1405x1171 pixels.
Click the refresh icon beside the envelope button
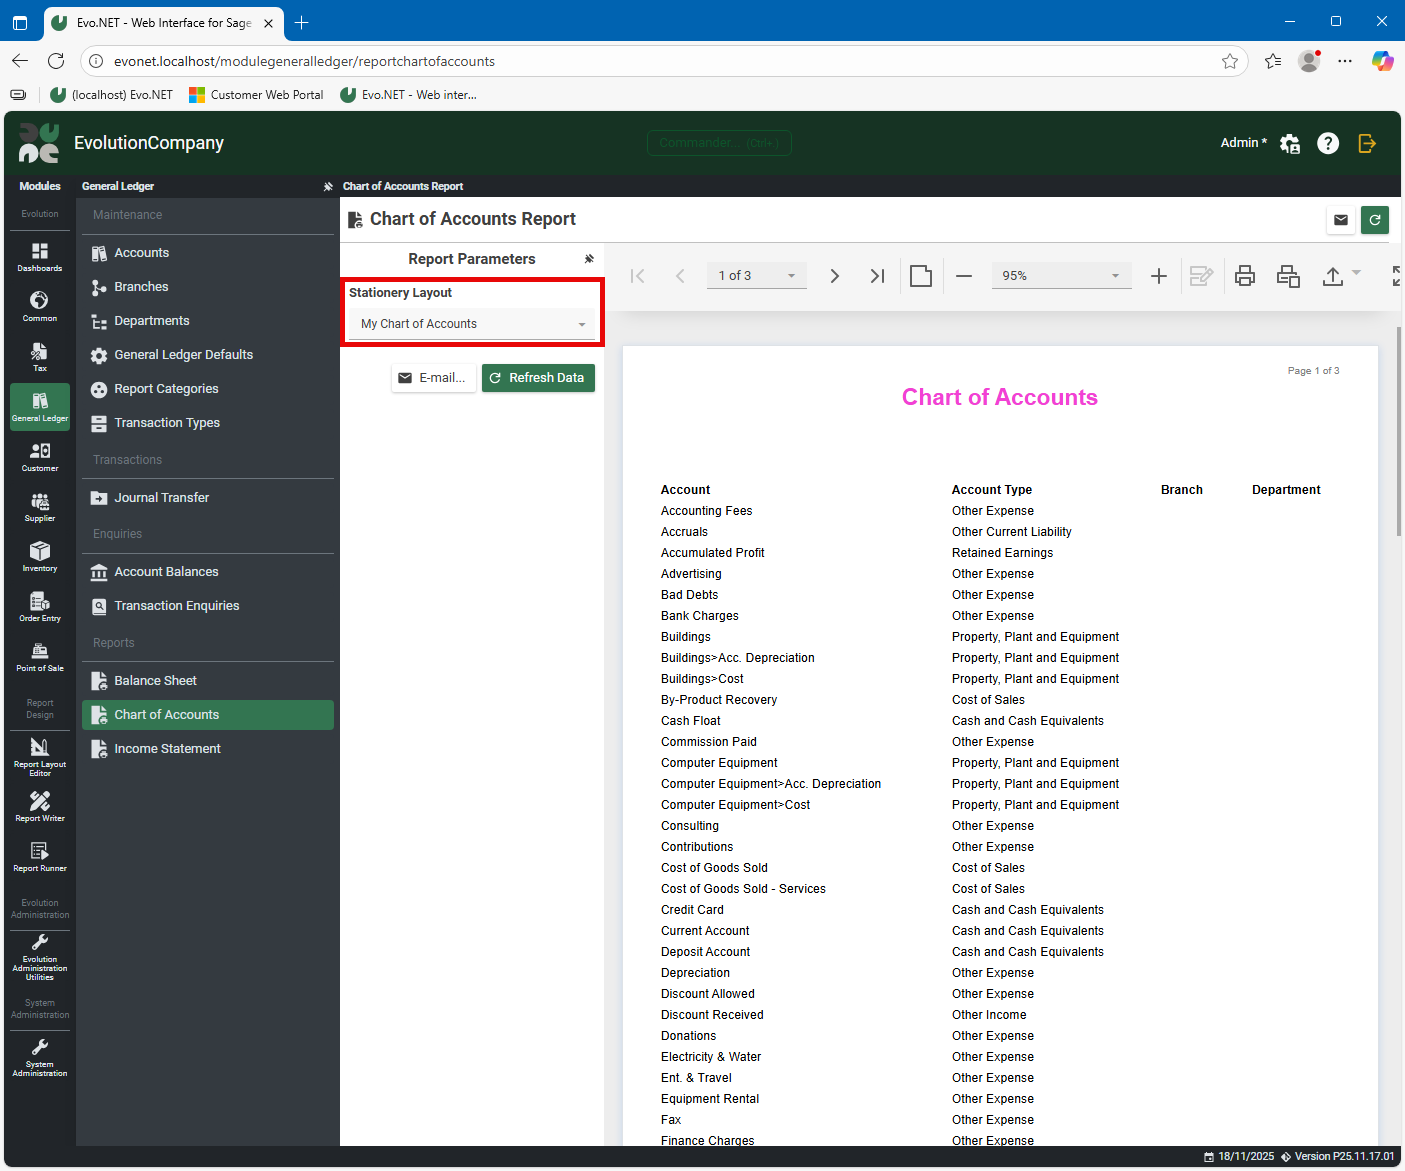[x=1375, y=219]
